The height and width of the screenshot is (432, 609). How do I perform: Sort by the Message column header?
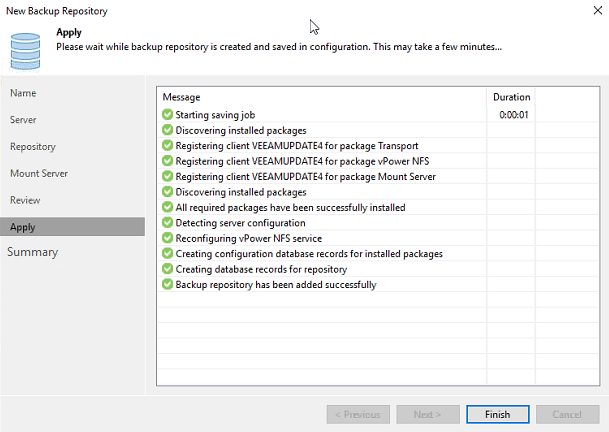point(320,97)
